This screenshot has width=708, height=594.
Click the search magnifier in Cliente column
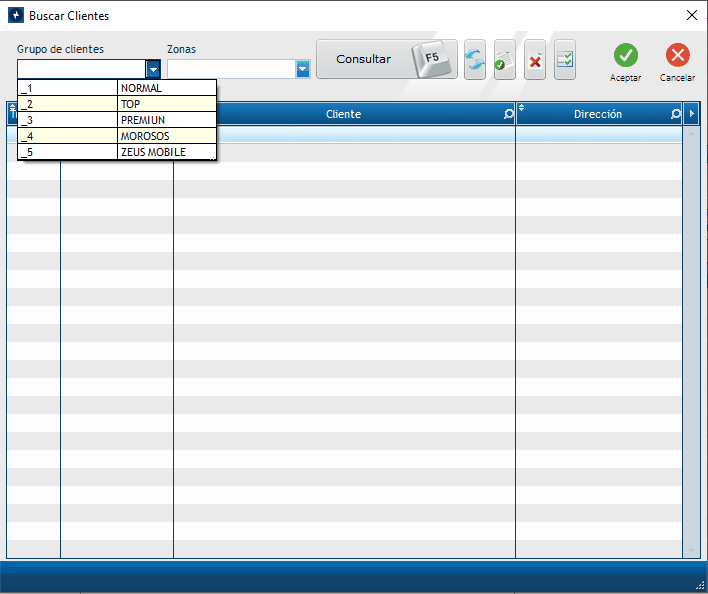pyautogui.click(x=508, y=114)
